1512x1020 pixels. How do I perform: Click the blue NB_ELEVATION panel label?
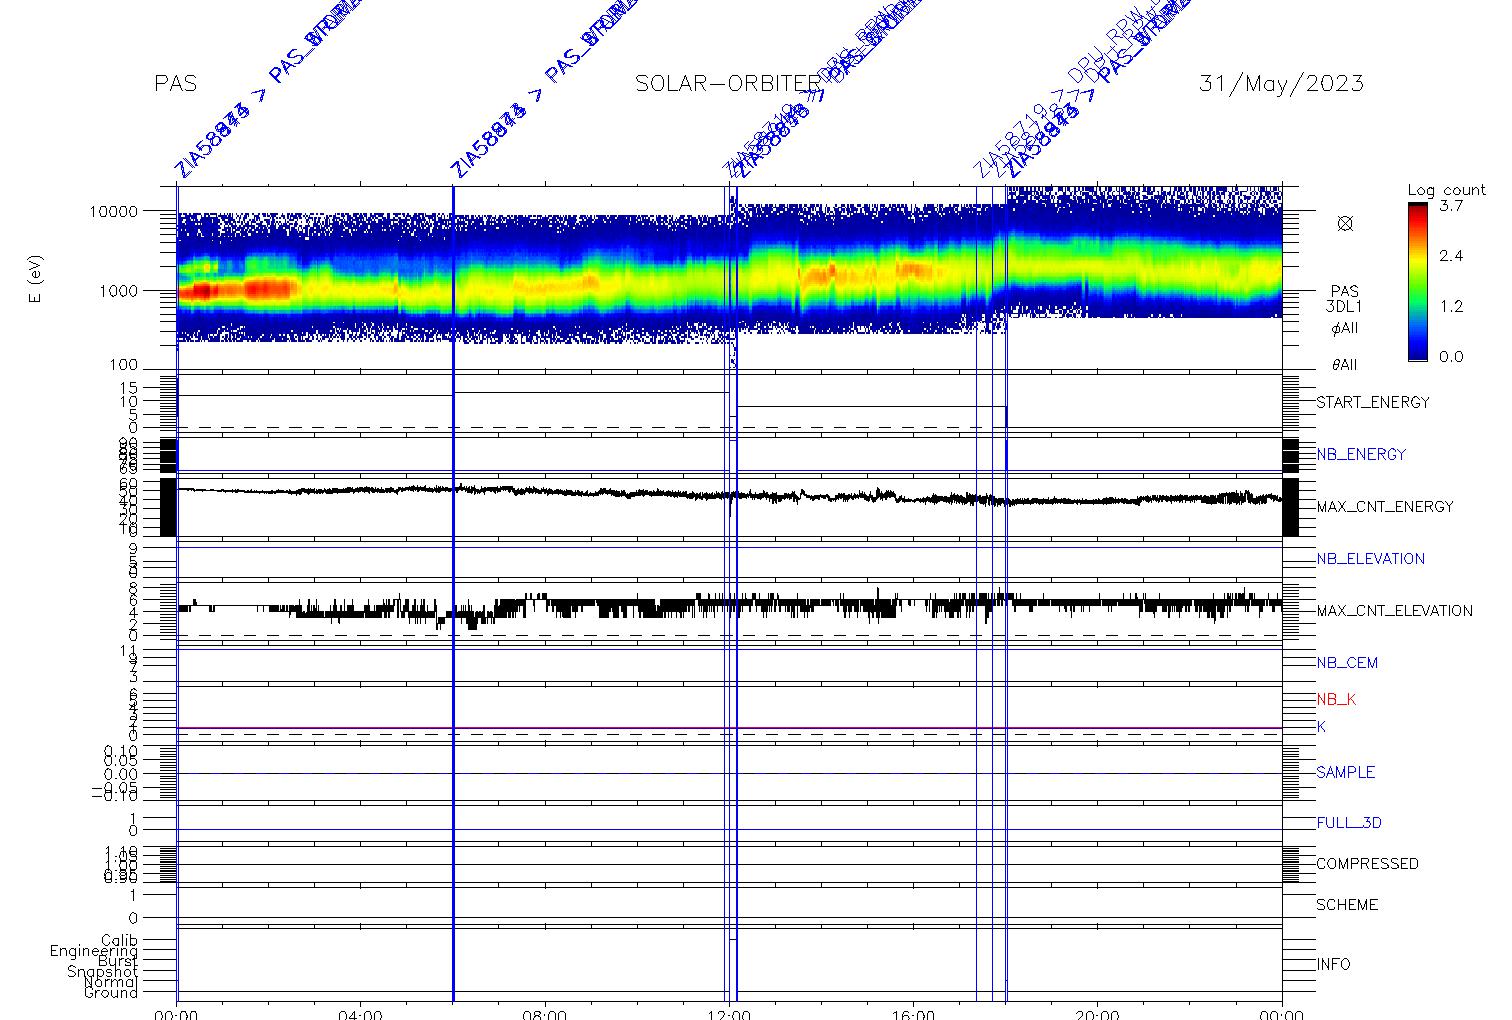pyautogui.click(x=1370, y=559)
